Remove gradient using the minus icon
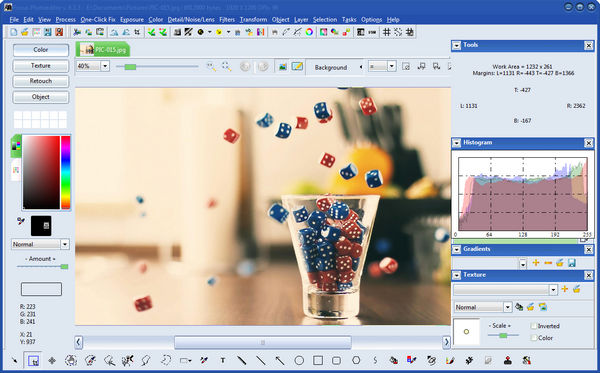 [548, 263]
